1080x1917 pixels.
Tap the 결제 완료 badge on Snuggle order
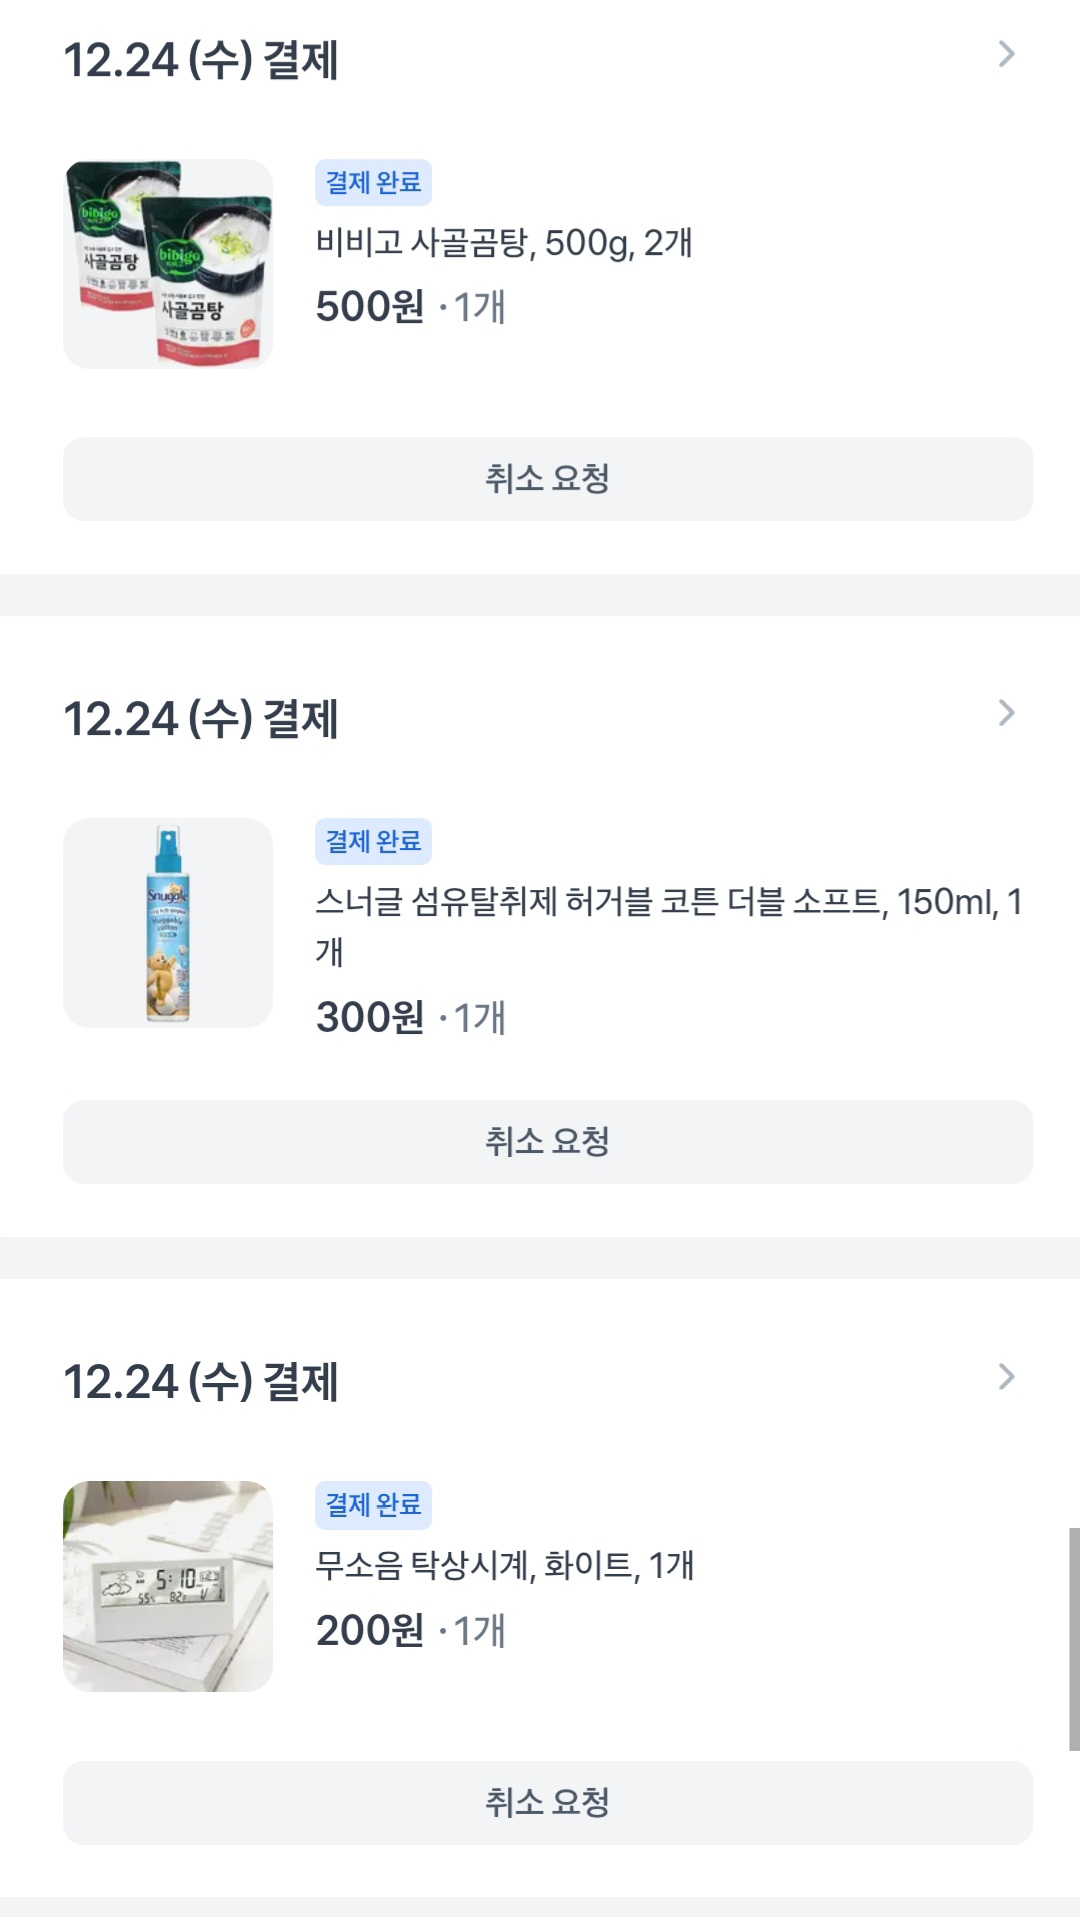point(373,842)
